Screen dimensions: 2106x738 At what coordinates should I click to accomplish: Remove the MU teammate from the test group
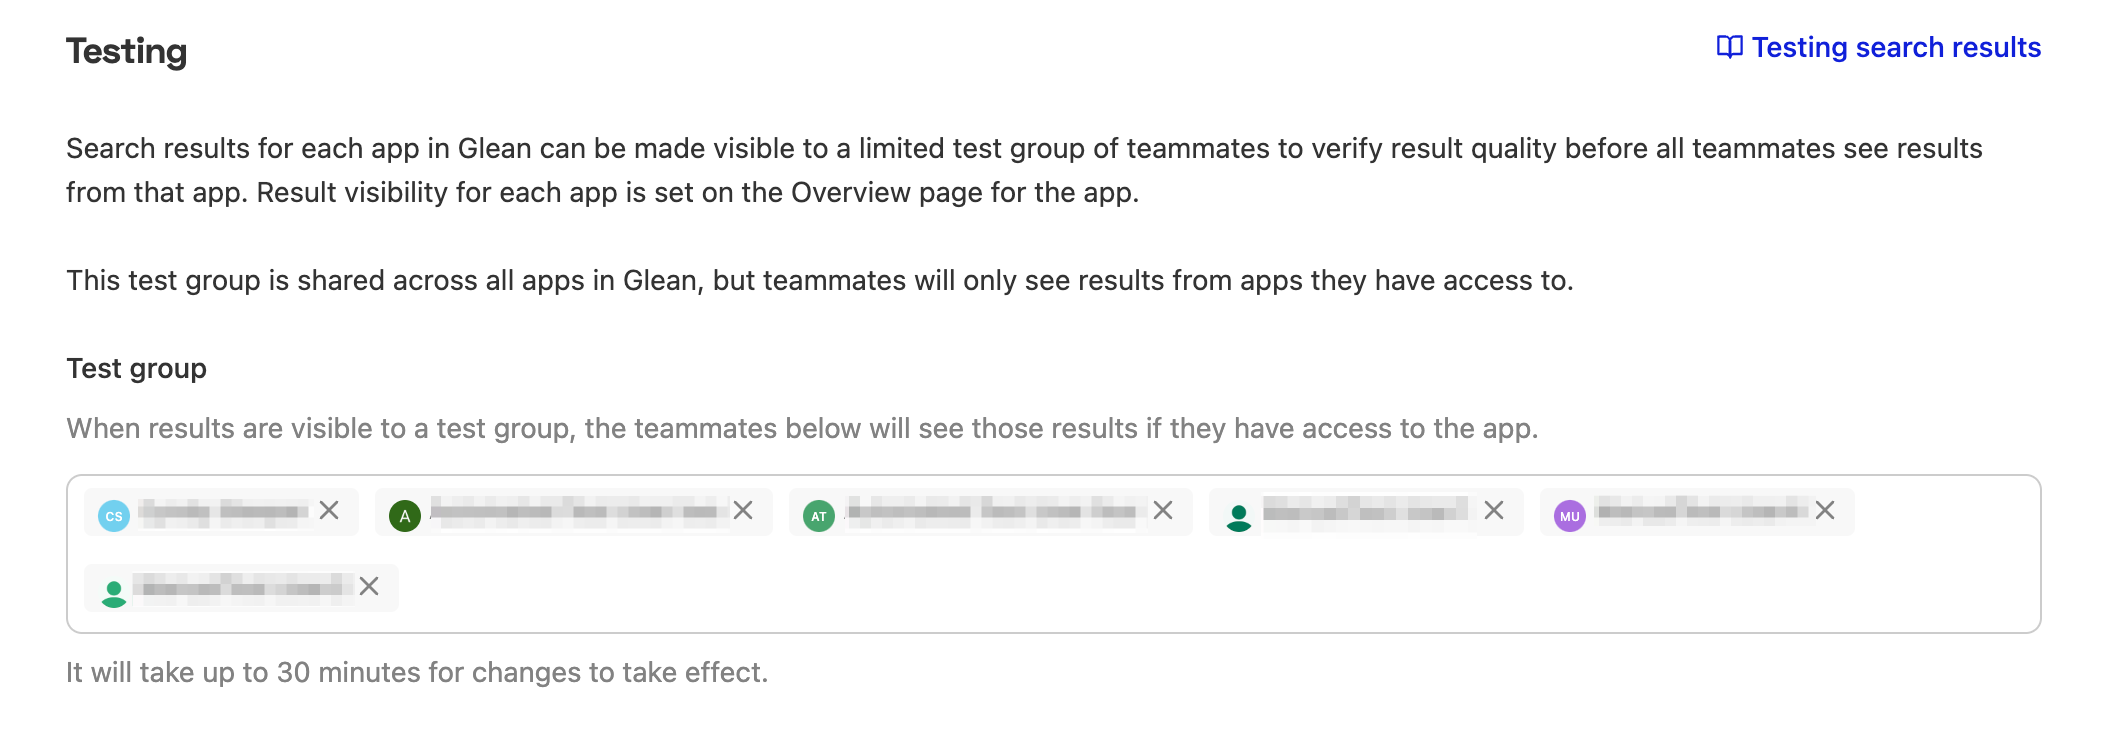[x=1825, y=511]
